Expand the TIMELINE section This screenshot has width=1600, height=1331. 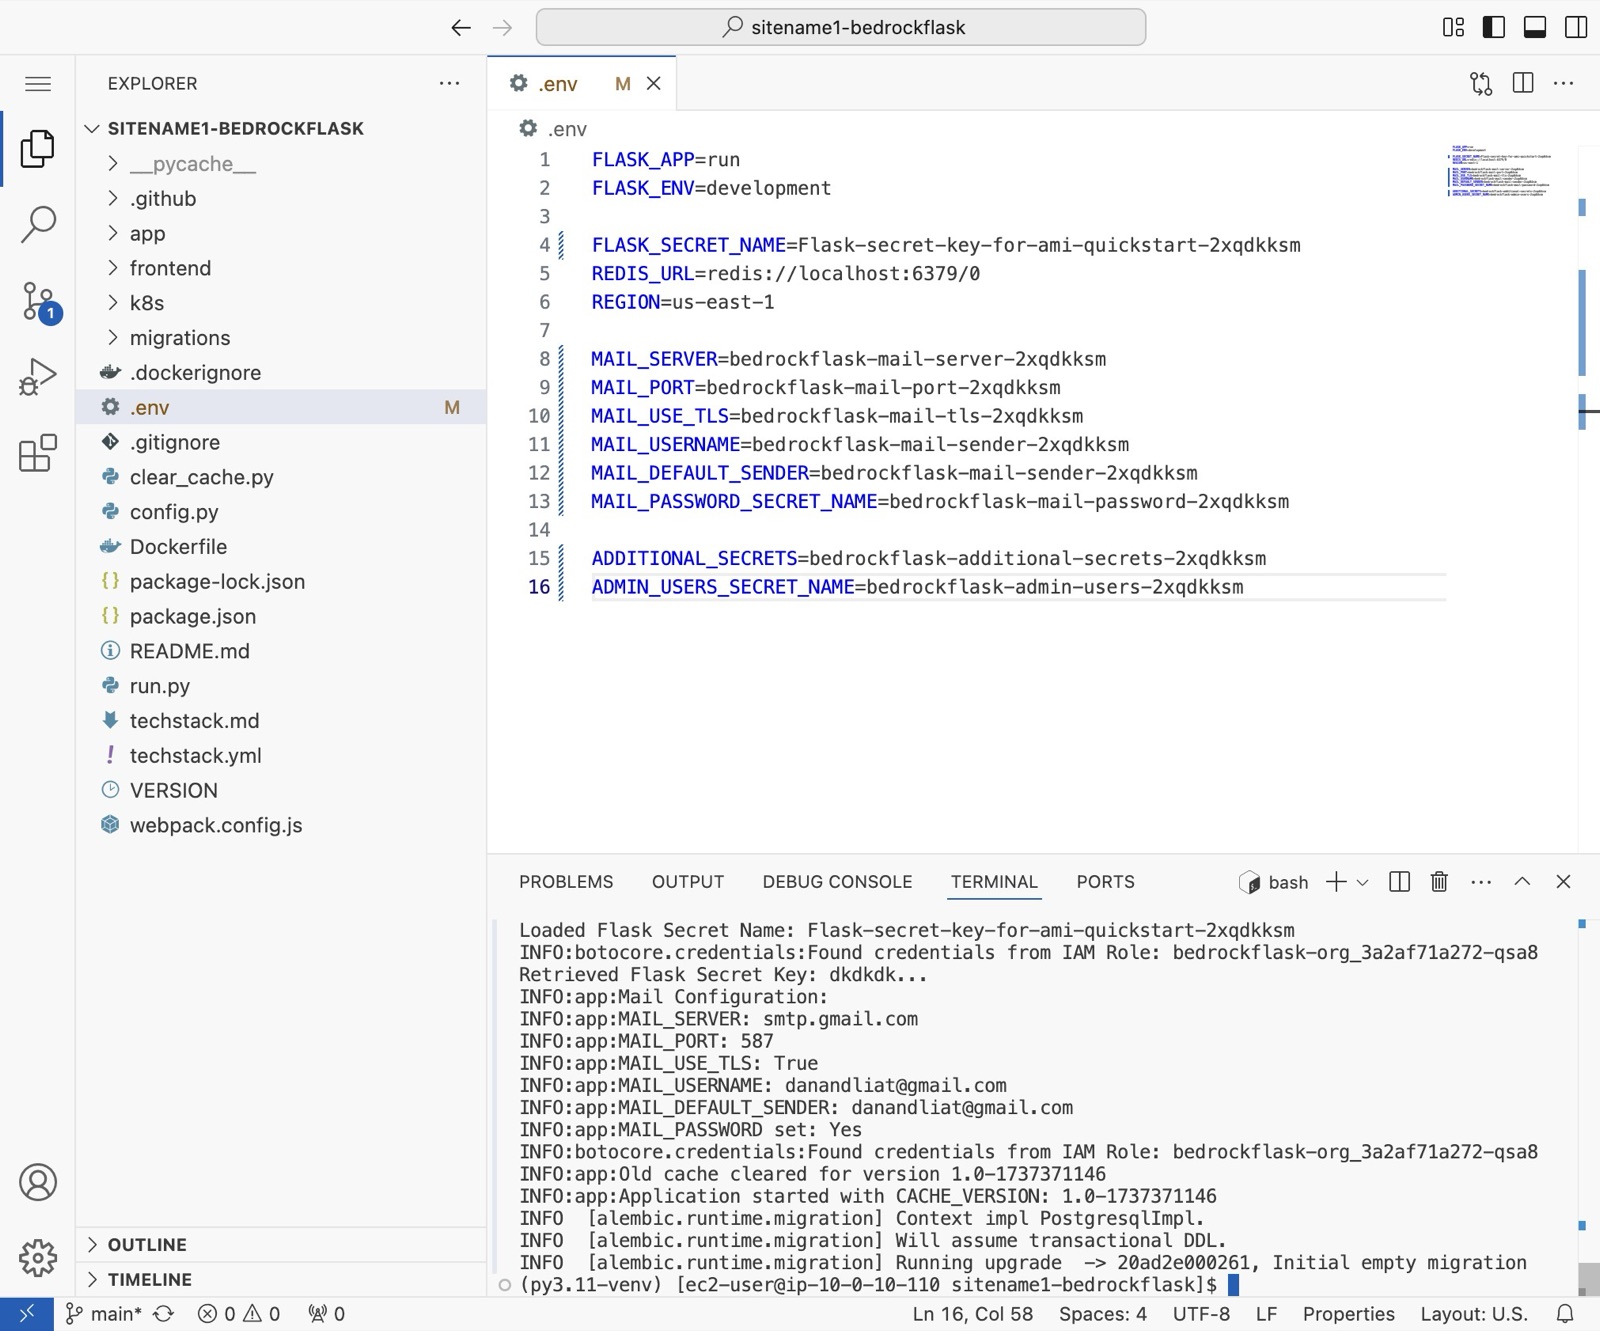point(282,1280)
